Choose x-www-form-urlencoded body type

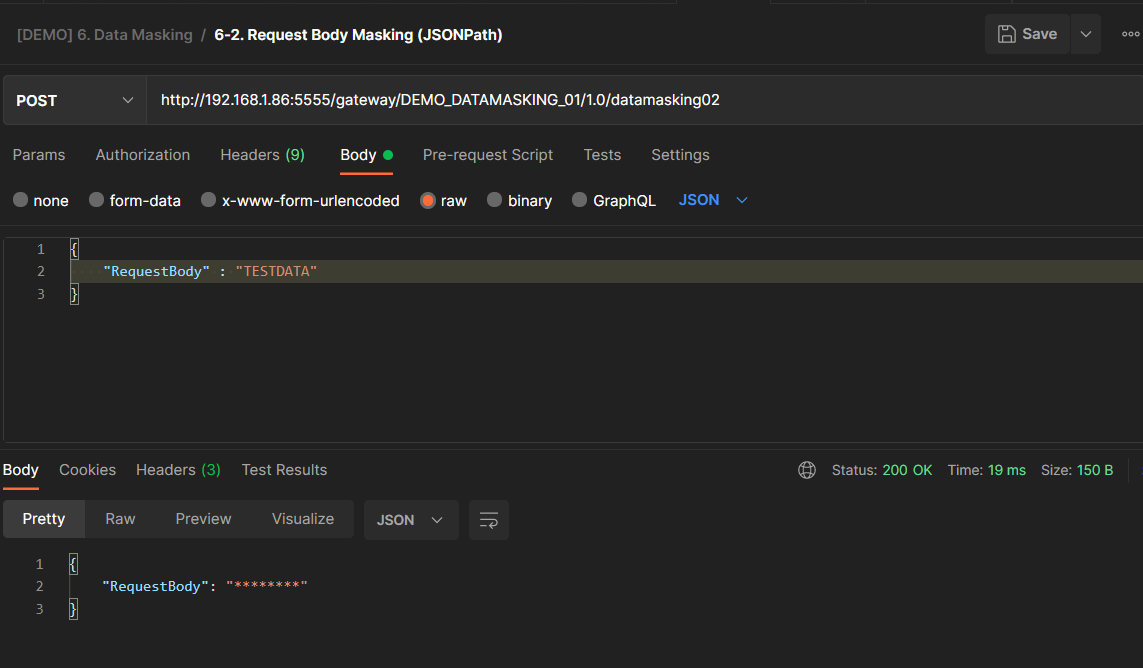tap(209, 200)
